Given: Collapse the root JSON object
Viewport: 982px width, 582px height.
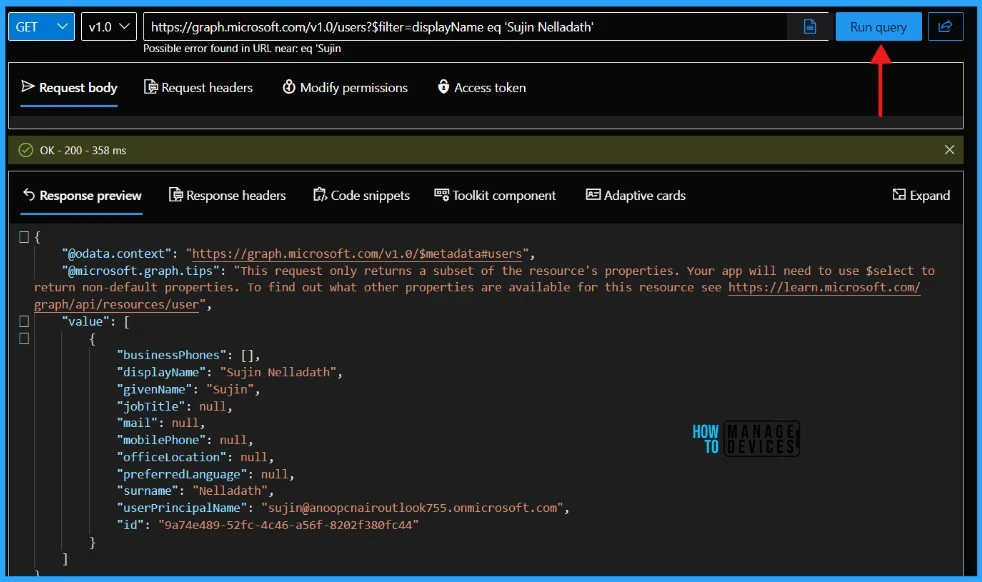Looking at the screenshot, I should point(24,237).
